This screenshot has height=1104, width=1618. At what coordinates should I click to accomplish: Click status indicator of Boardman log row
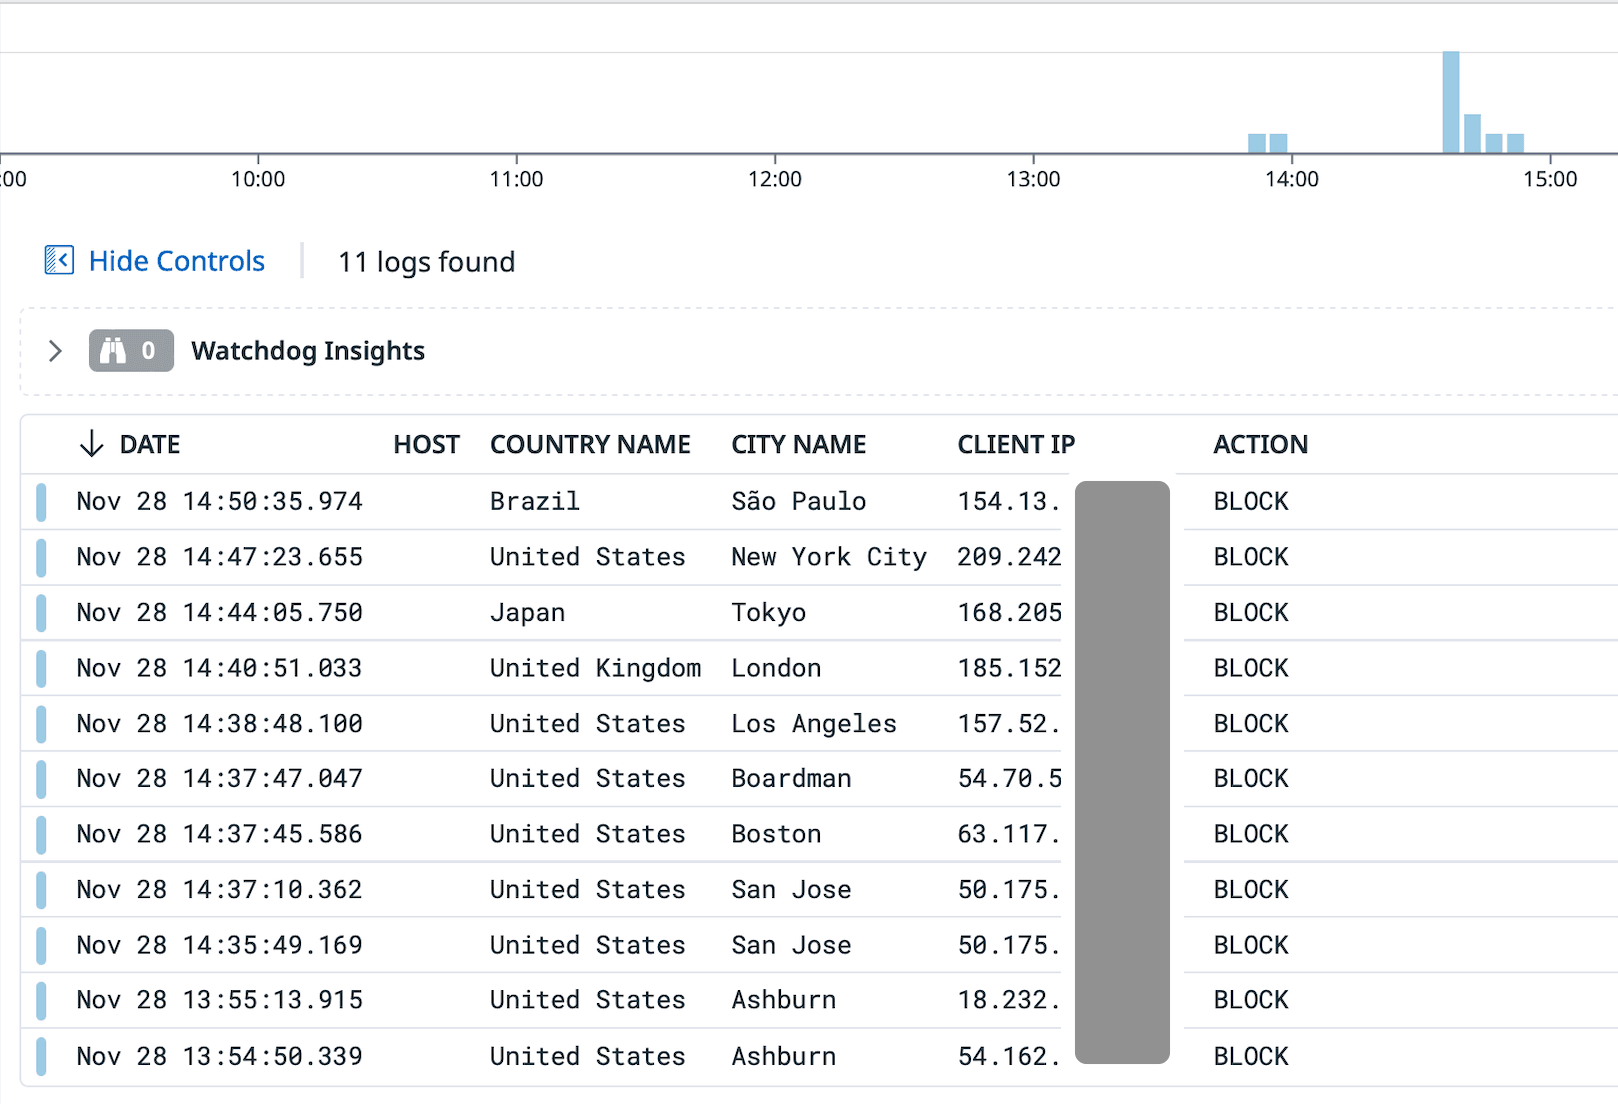41,779
